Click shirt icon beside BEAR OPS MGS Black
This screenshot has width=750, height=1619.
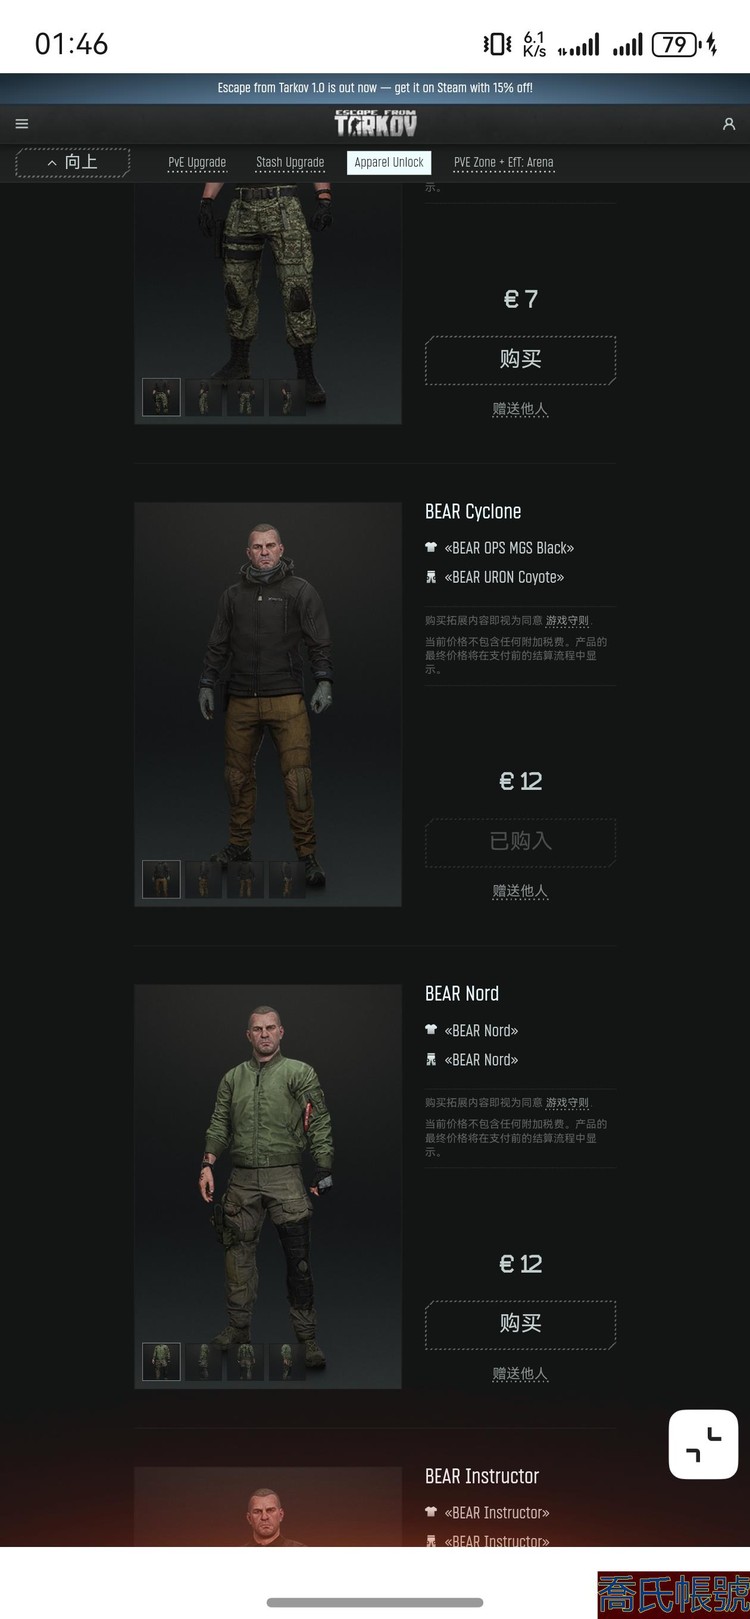click(431, 548)
